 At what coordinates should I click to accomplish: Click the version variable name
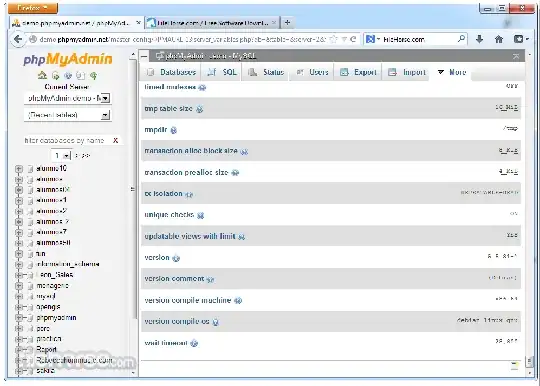[x=157, y=258]
